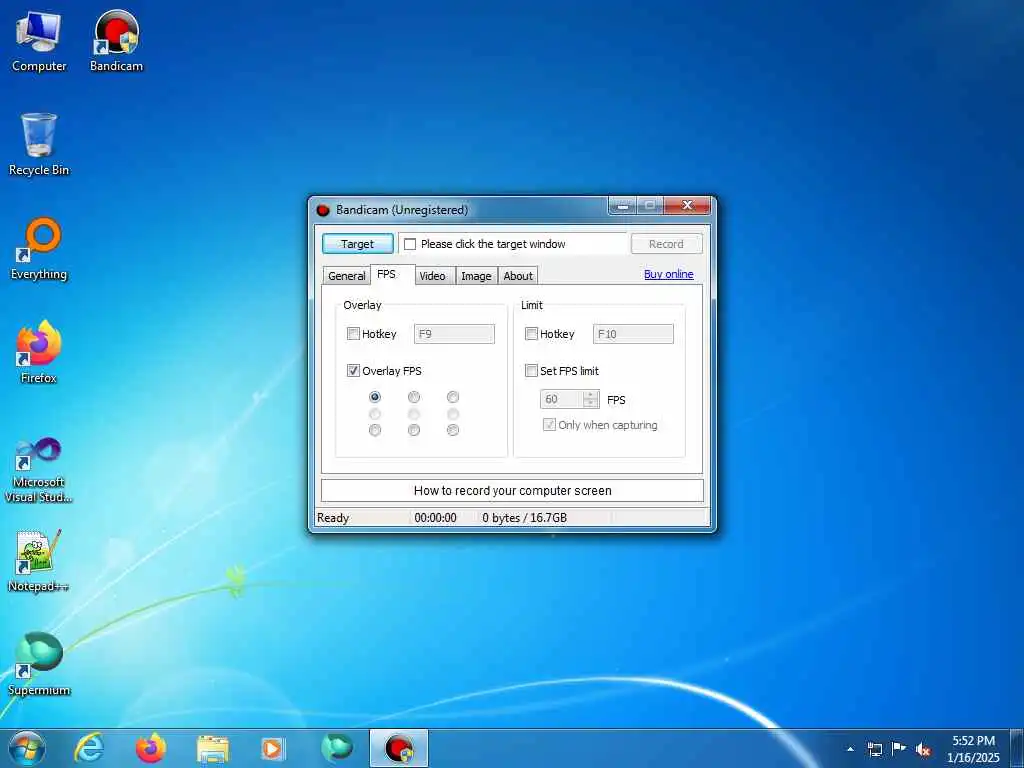Screen dimensions: 1024x768
Task: Open Windows Media Player from the taskbar
Action: 272,749
